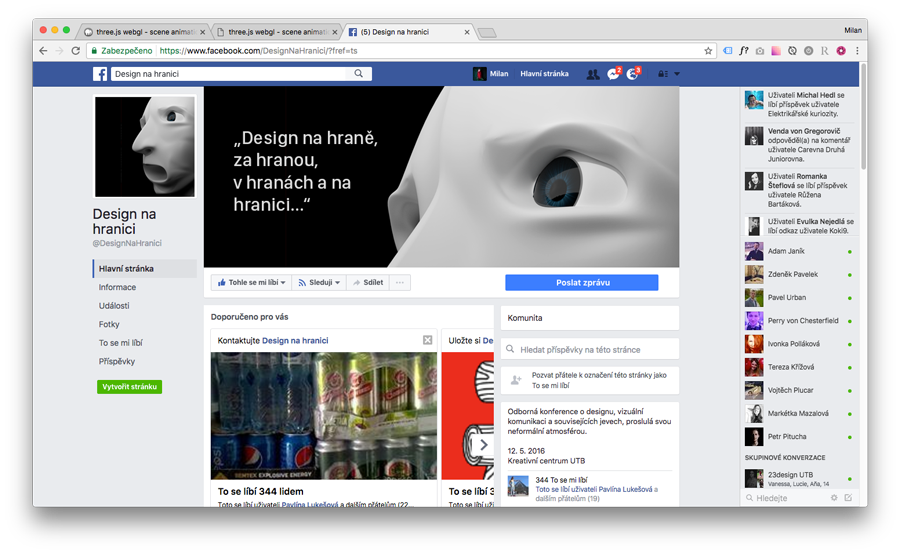Click 'Hledat příspěvky na této stránce' search field
The image size is (900, 553).
coord(590,350)
